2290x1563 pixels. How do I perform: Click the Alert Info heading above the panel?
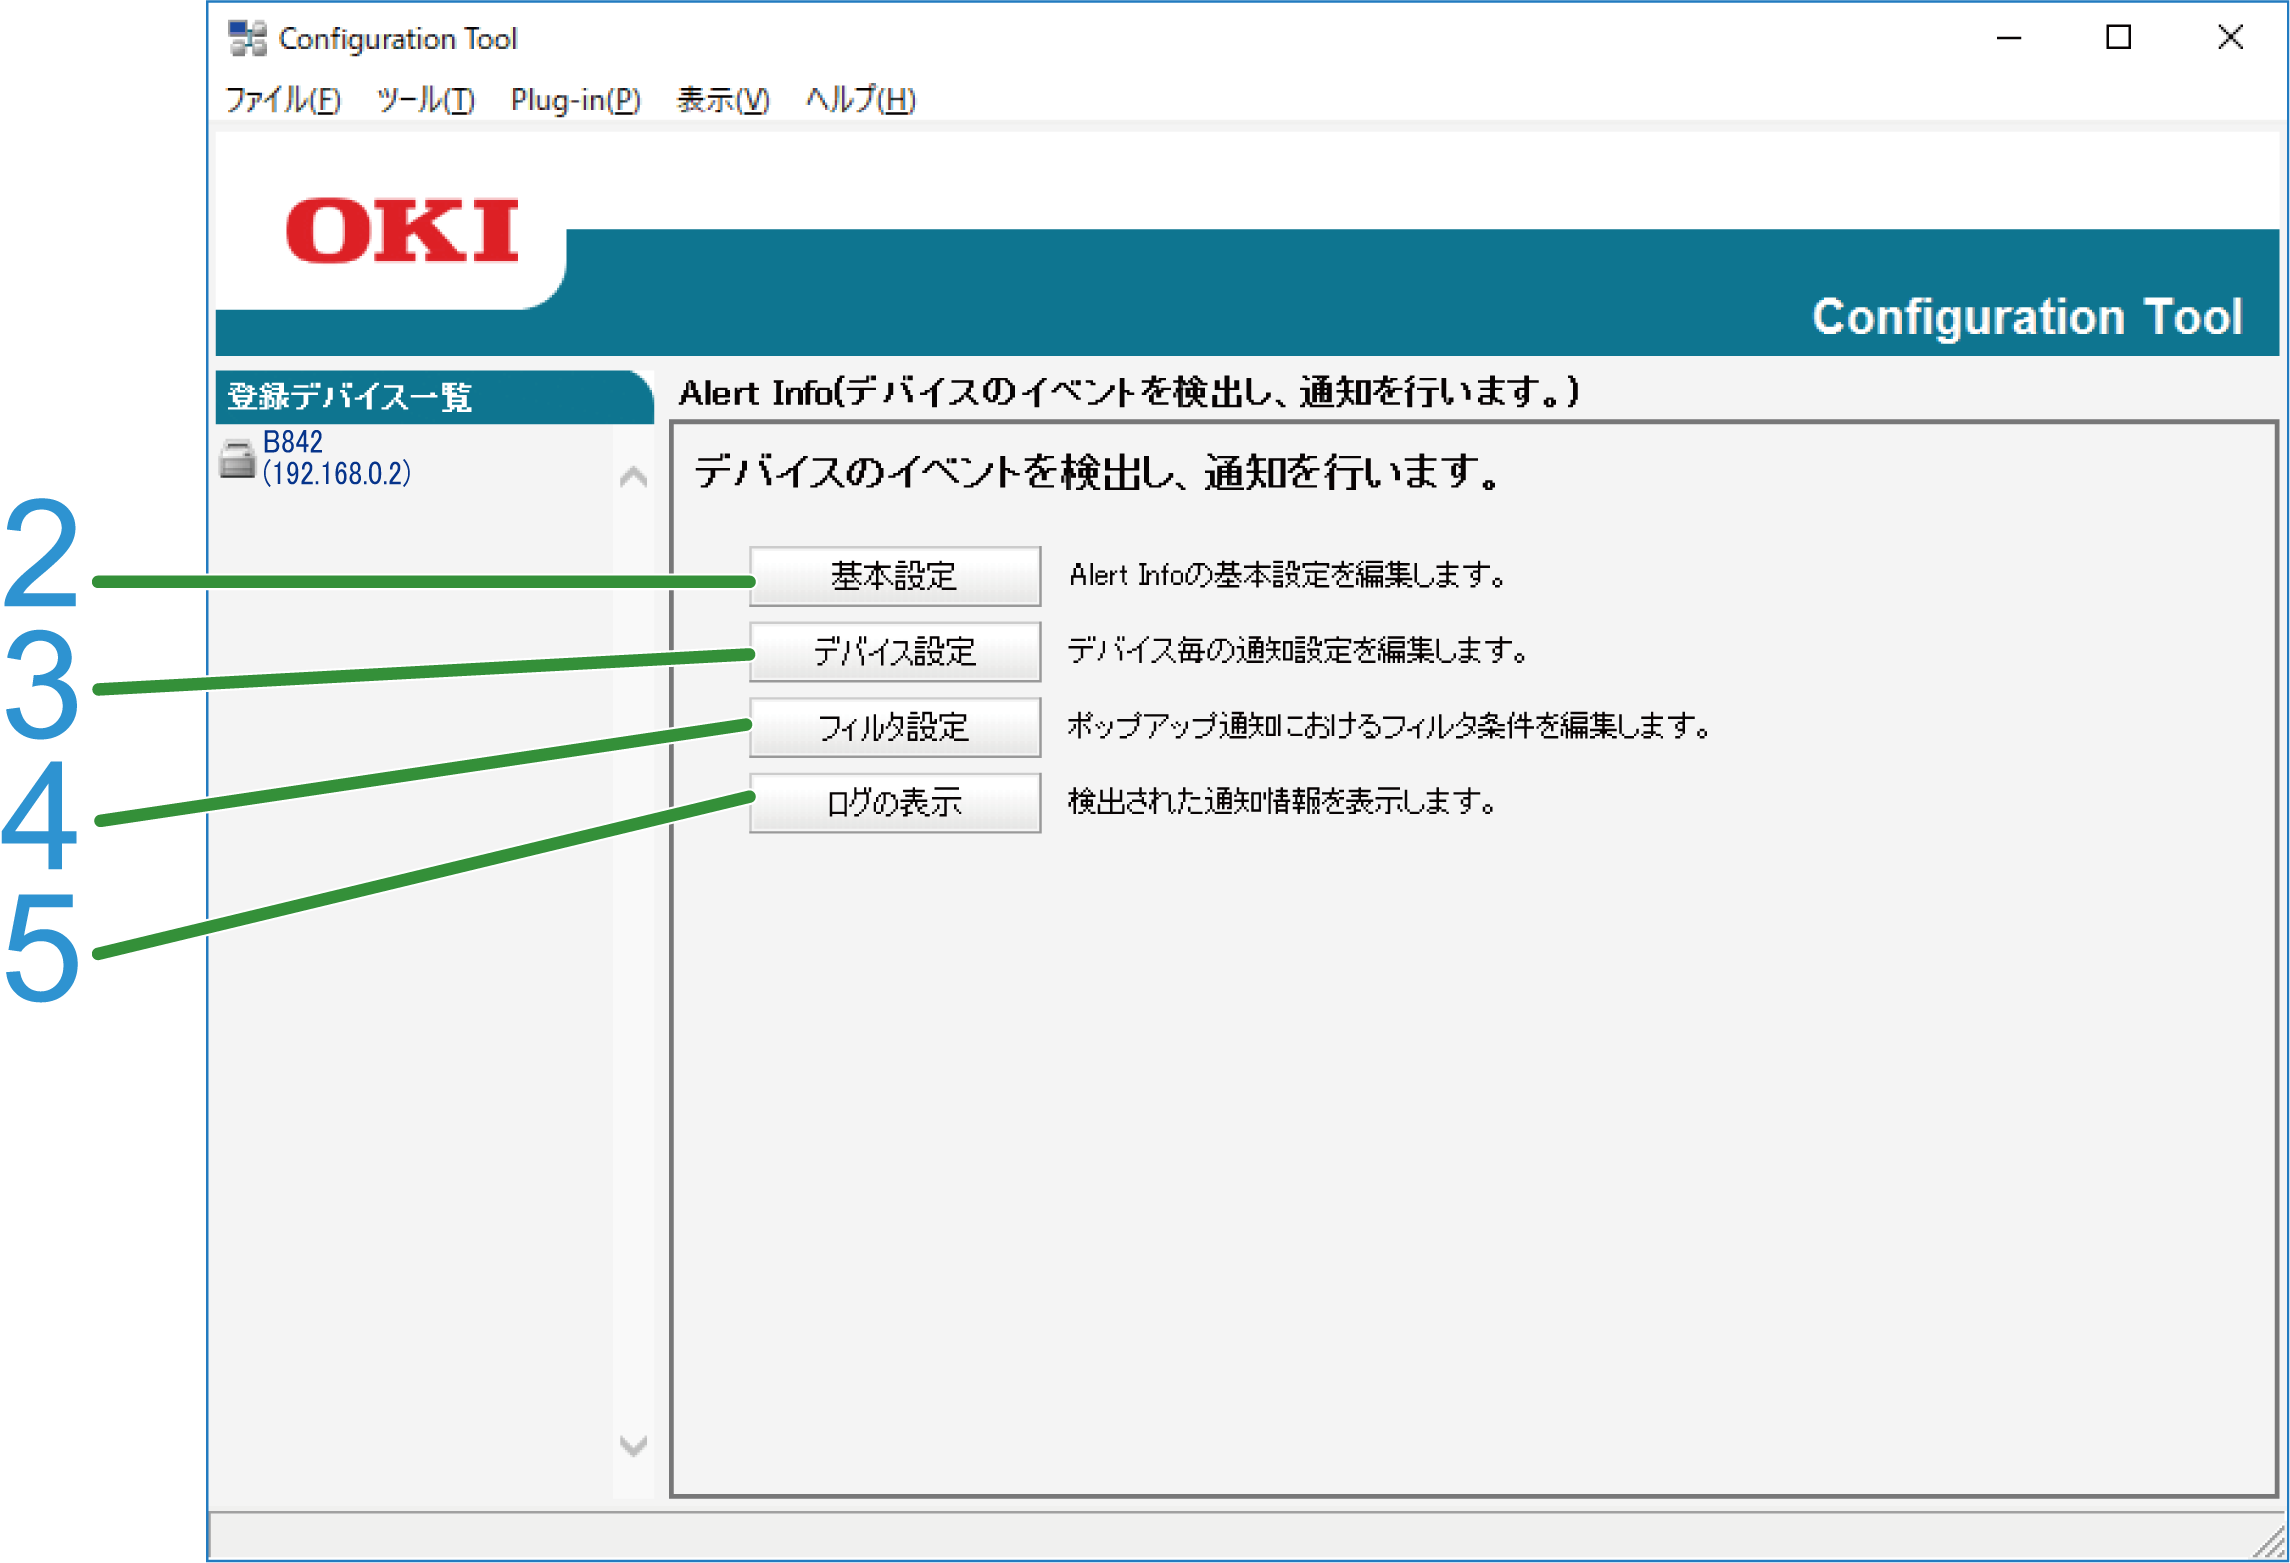coord(1129,392)
